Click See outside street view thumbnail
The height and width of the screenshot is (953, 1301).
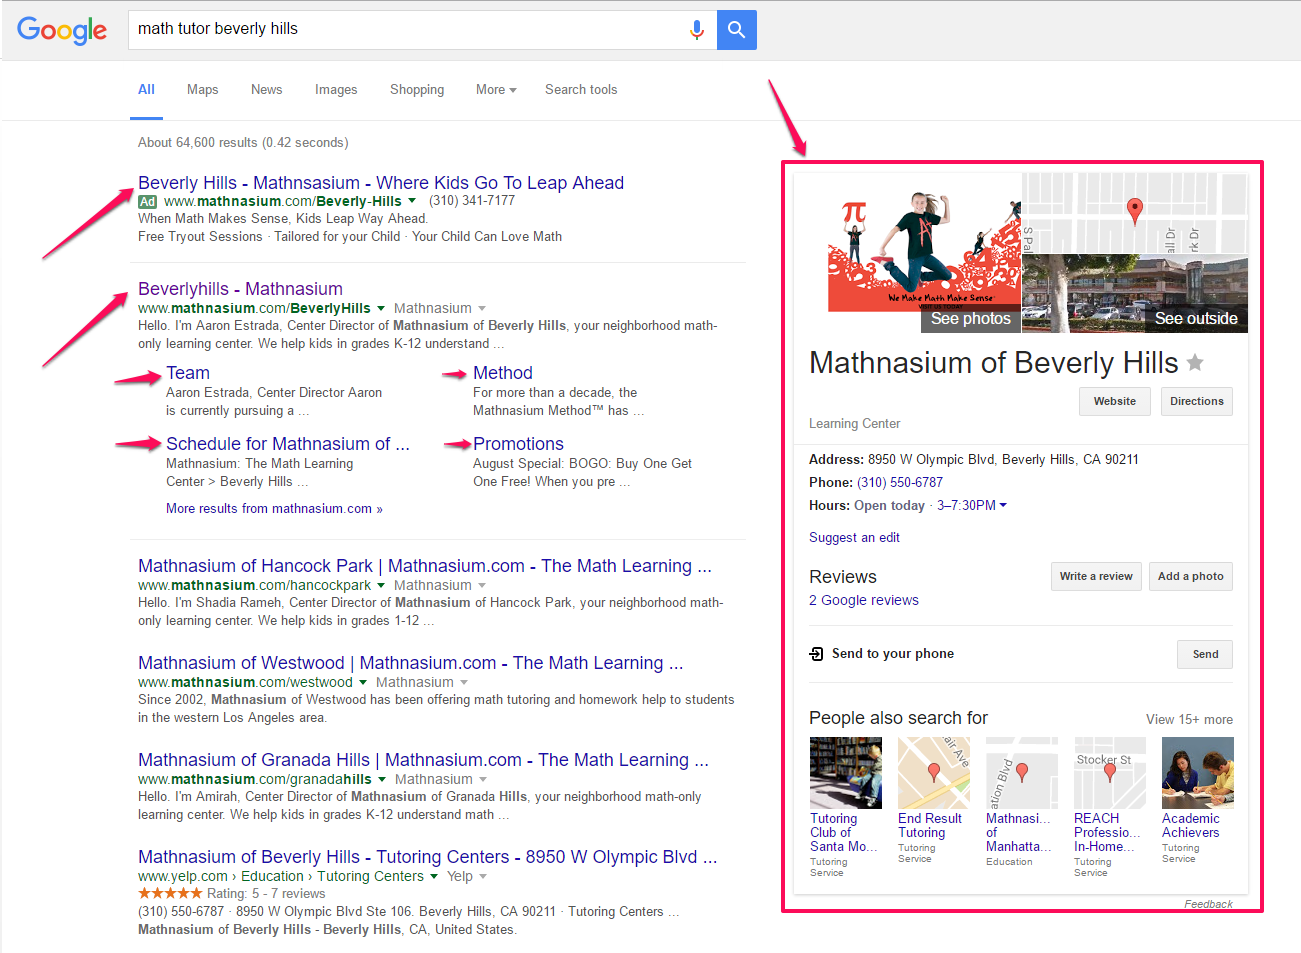[1135, 294]
